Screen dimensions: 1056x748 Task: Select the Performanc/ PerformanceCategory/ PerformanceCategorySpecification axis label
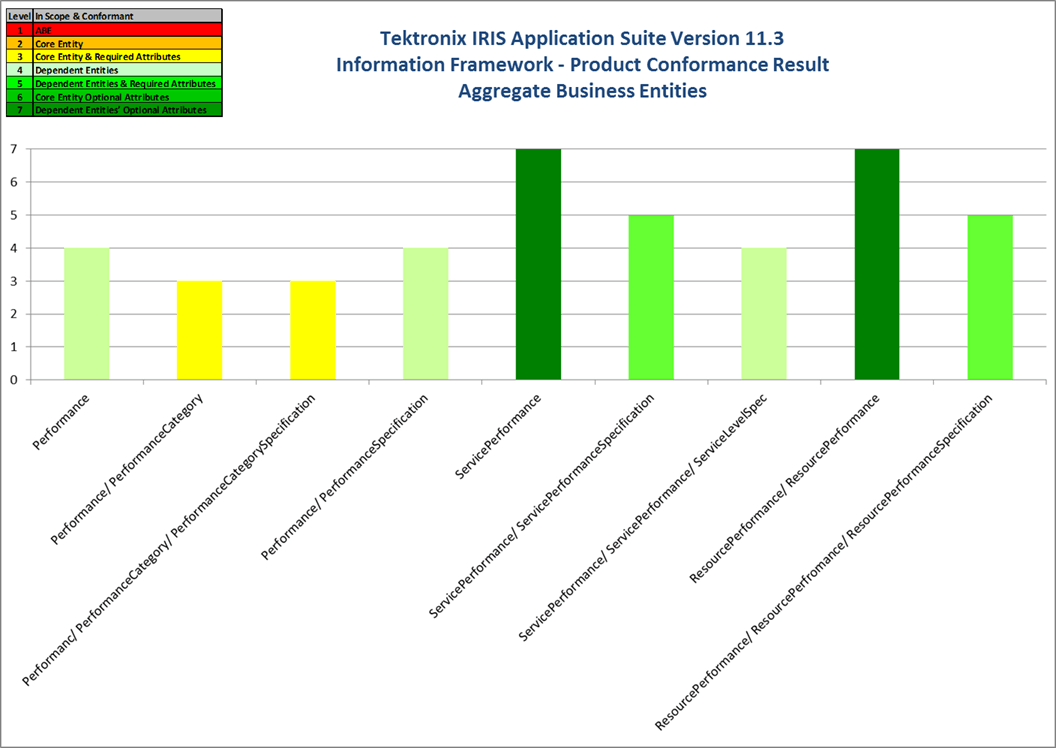(x=169, y=541)
